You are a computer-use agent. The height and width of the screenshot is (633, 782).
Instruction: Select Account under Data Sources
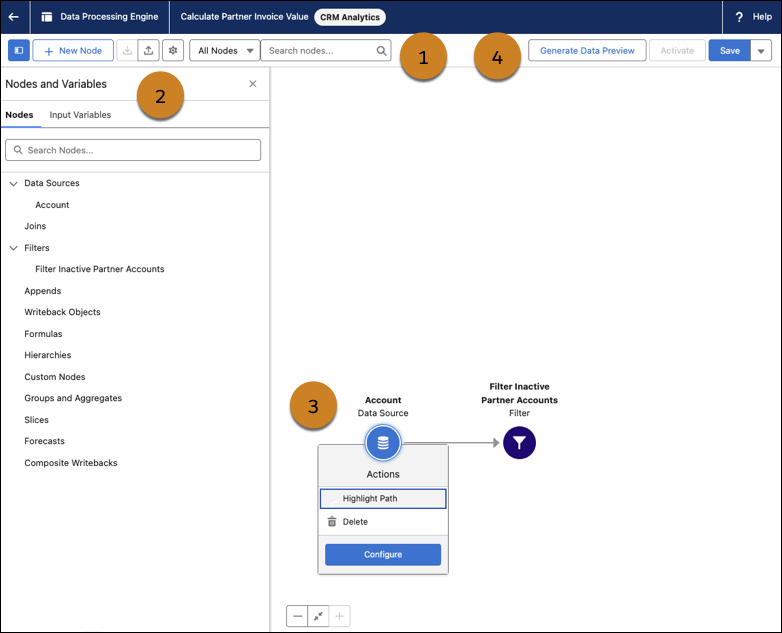(x=52, y=205)
